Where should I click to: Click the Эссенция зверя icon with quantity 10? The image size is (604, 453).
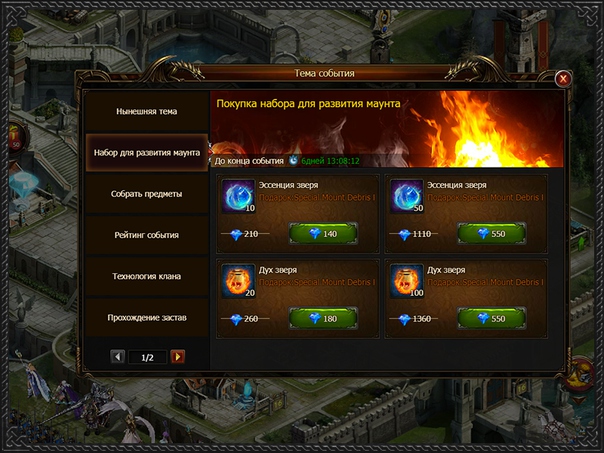[238, 196]
